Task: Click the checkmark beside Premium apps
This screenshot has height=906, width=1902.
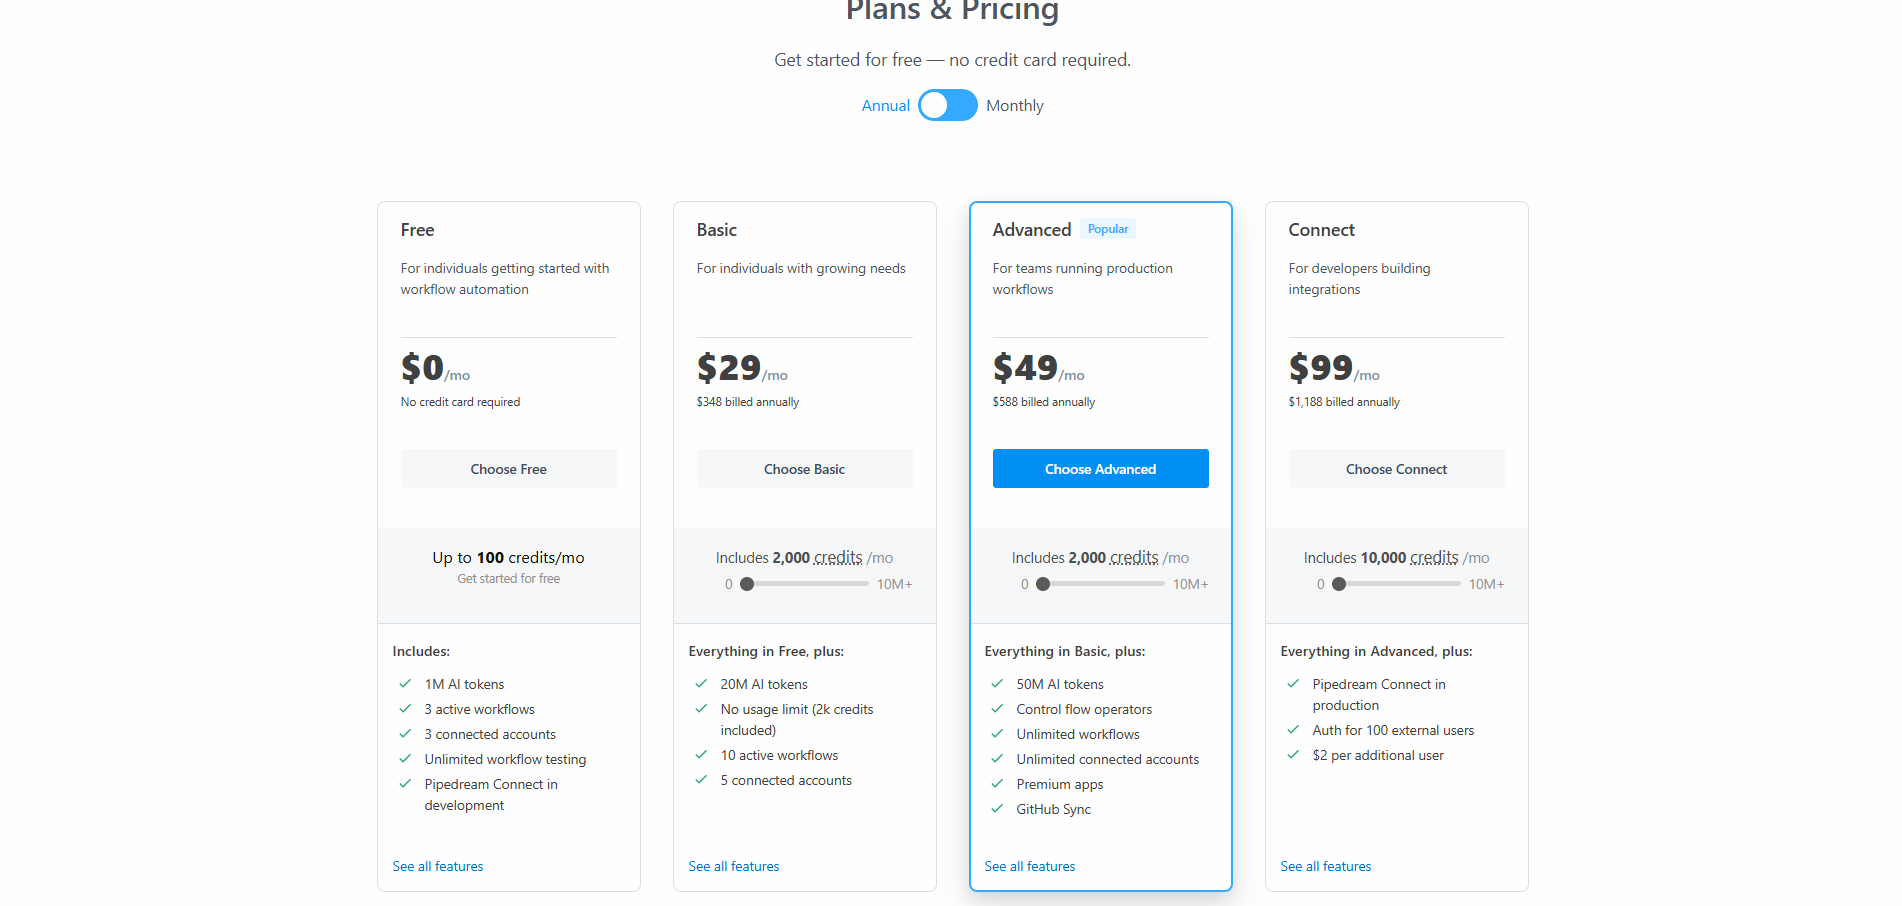Action: pyautogui.click(x=998, y=784)
